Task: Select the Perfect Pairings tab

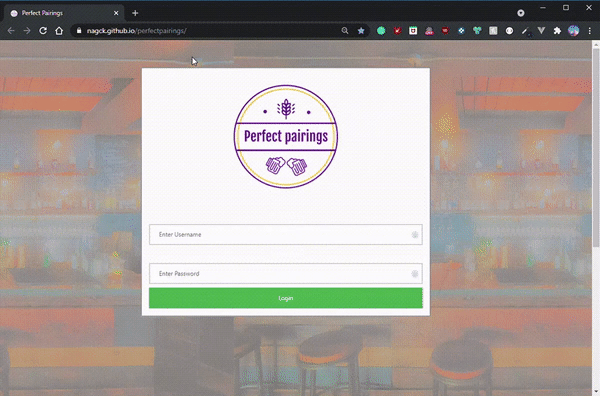Action: pyautogui.click(x=64, y=13)
